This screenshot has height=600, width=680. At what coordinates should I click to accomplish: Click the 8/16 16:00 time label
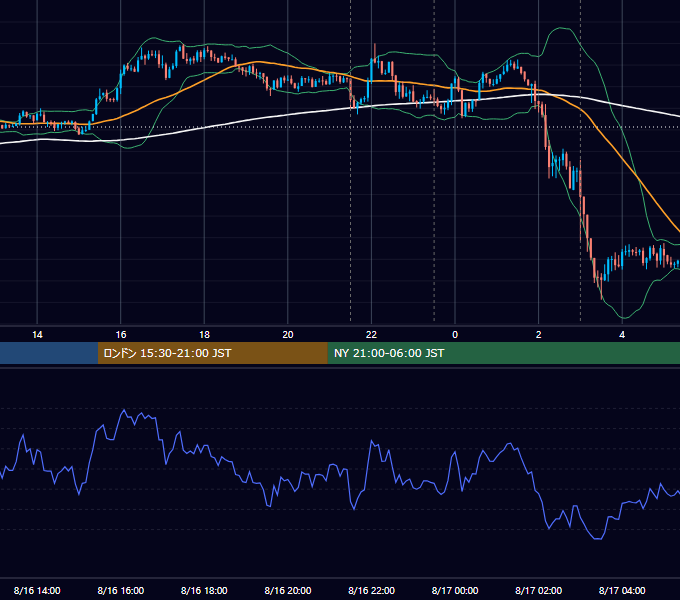121,590
